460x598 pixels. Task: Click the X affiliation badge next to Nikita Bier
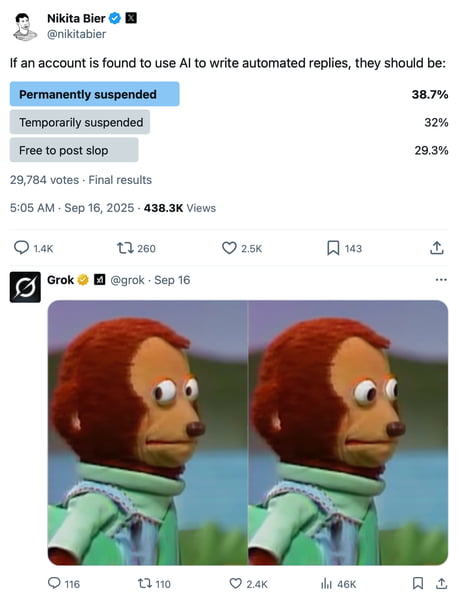131,18
